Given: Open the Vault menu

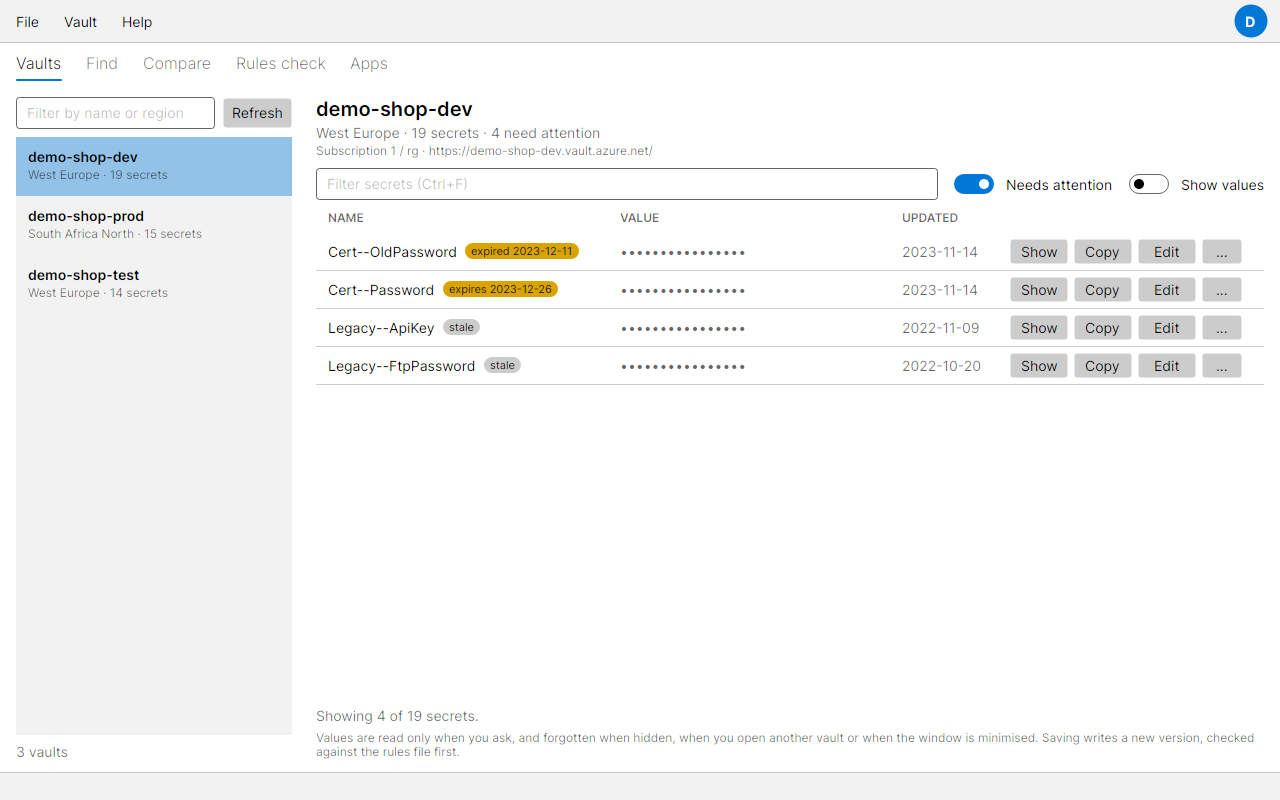Looking at the screenshot, I should [x=81, y=22].
